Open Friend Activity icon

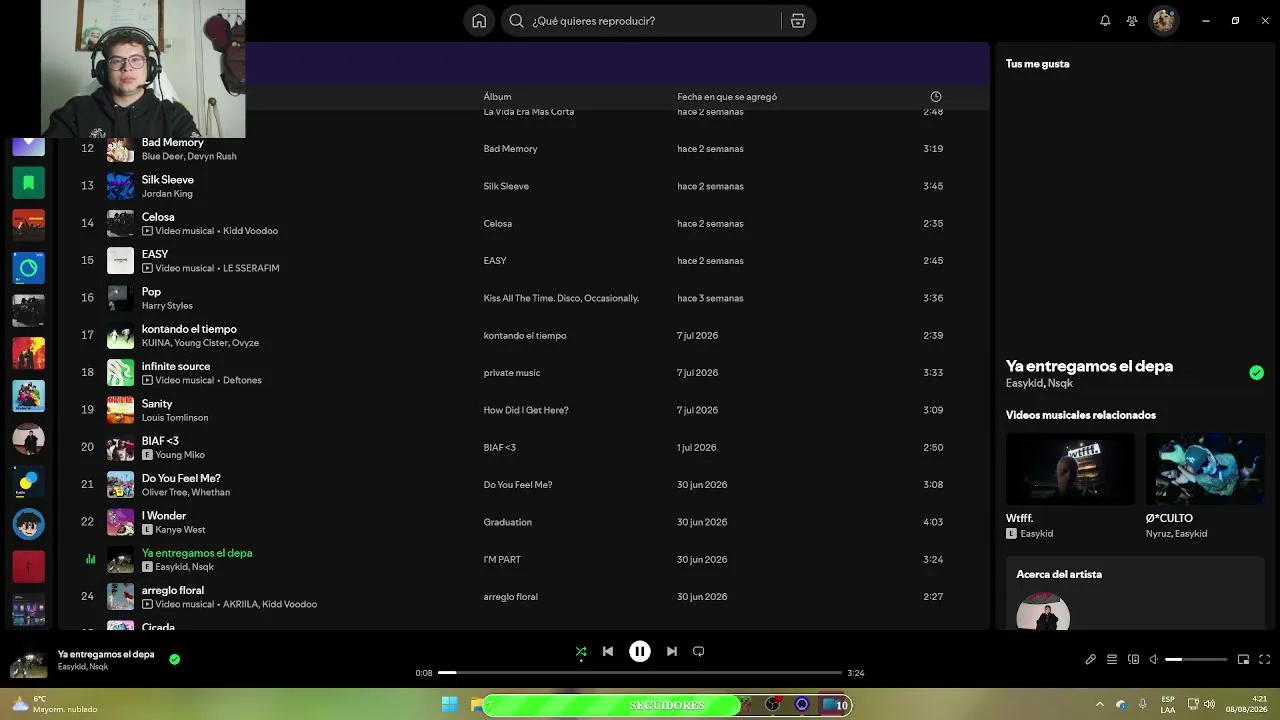(1132, 21)
